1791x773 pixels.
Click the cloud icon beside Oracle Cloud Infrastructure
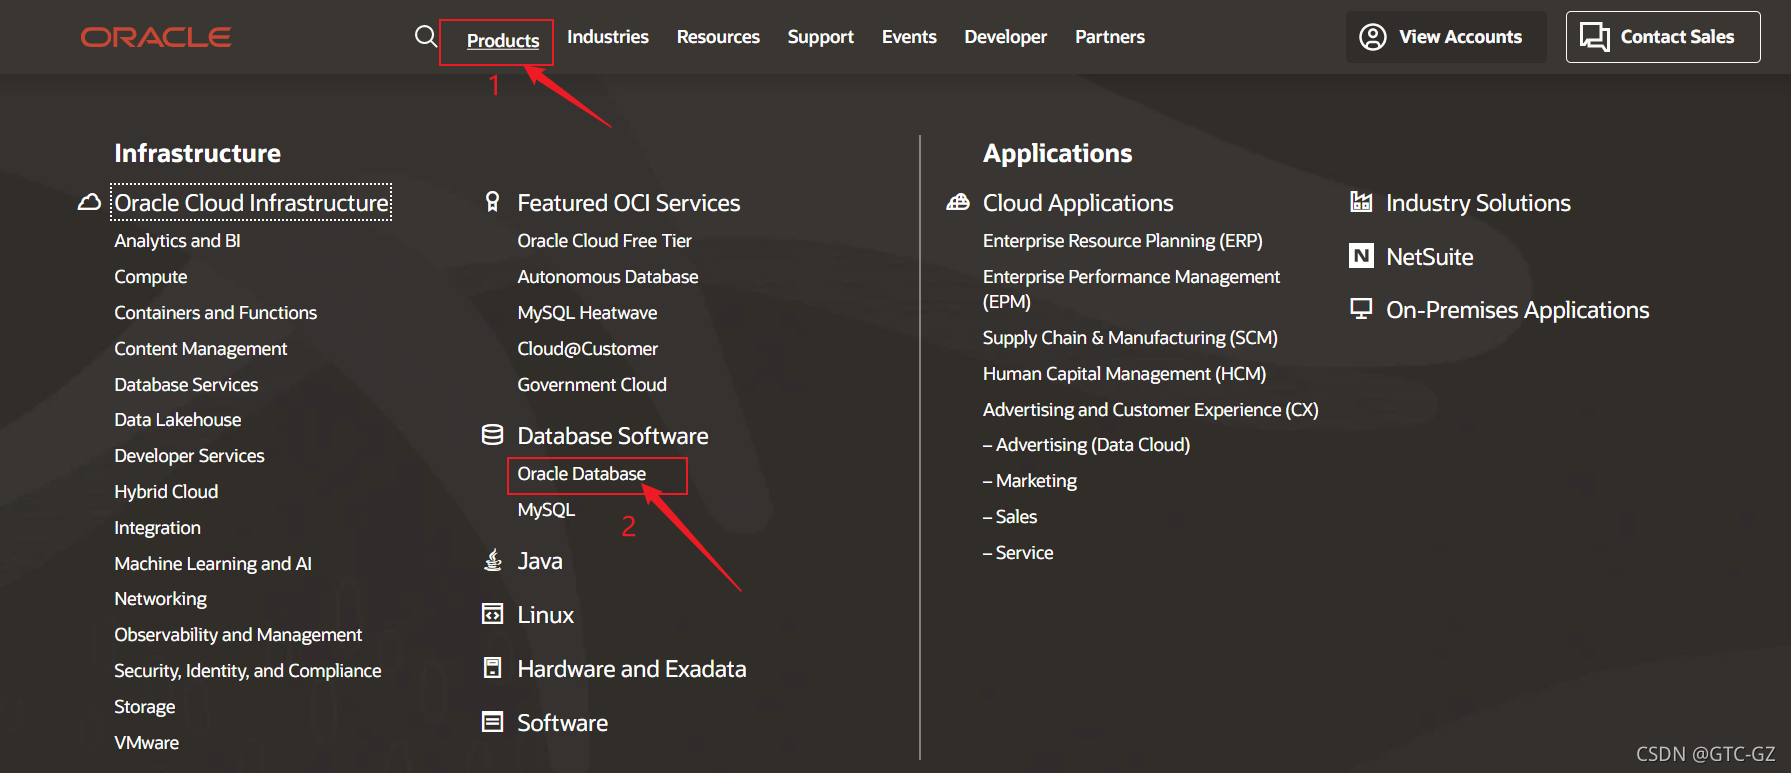tap(89, 203)
